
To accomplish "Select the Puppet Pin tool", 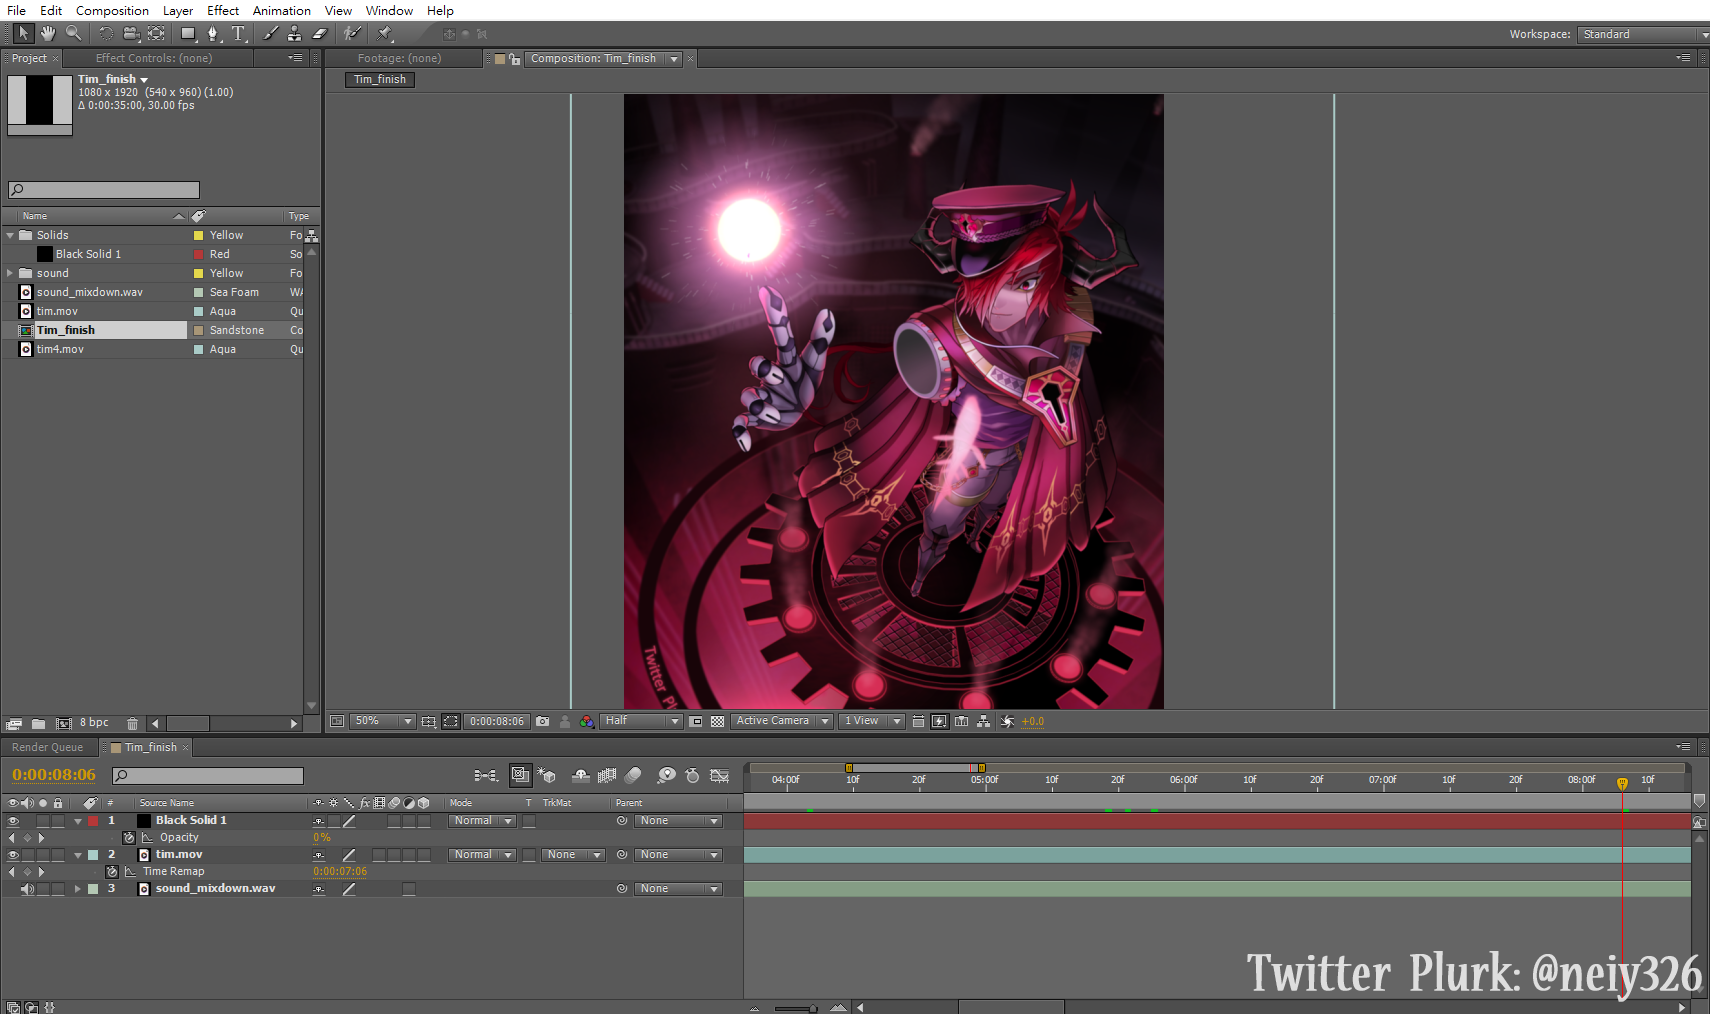I will click(385, 34).
